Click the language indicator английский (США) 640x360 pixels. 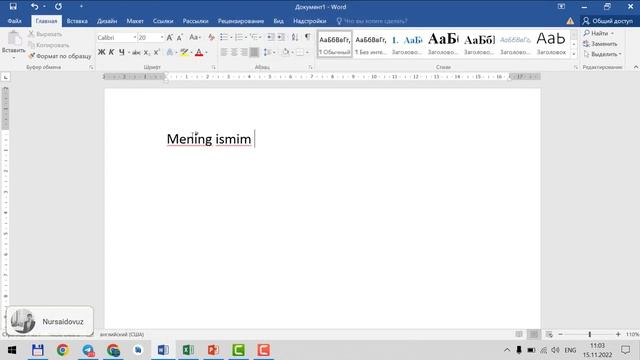tap(122, 334)
